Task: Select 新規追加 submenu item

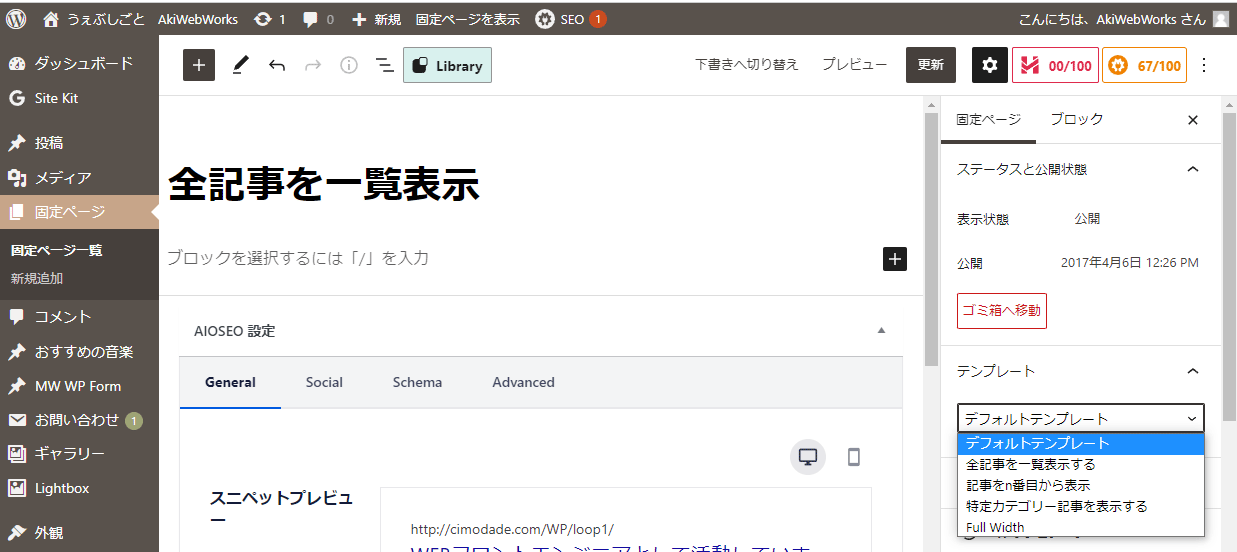Action: pyautogui.click(x=37, y=278)
